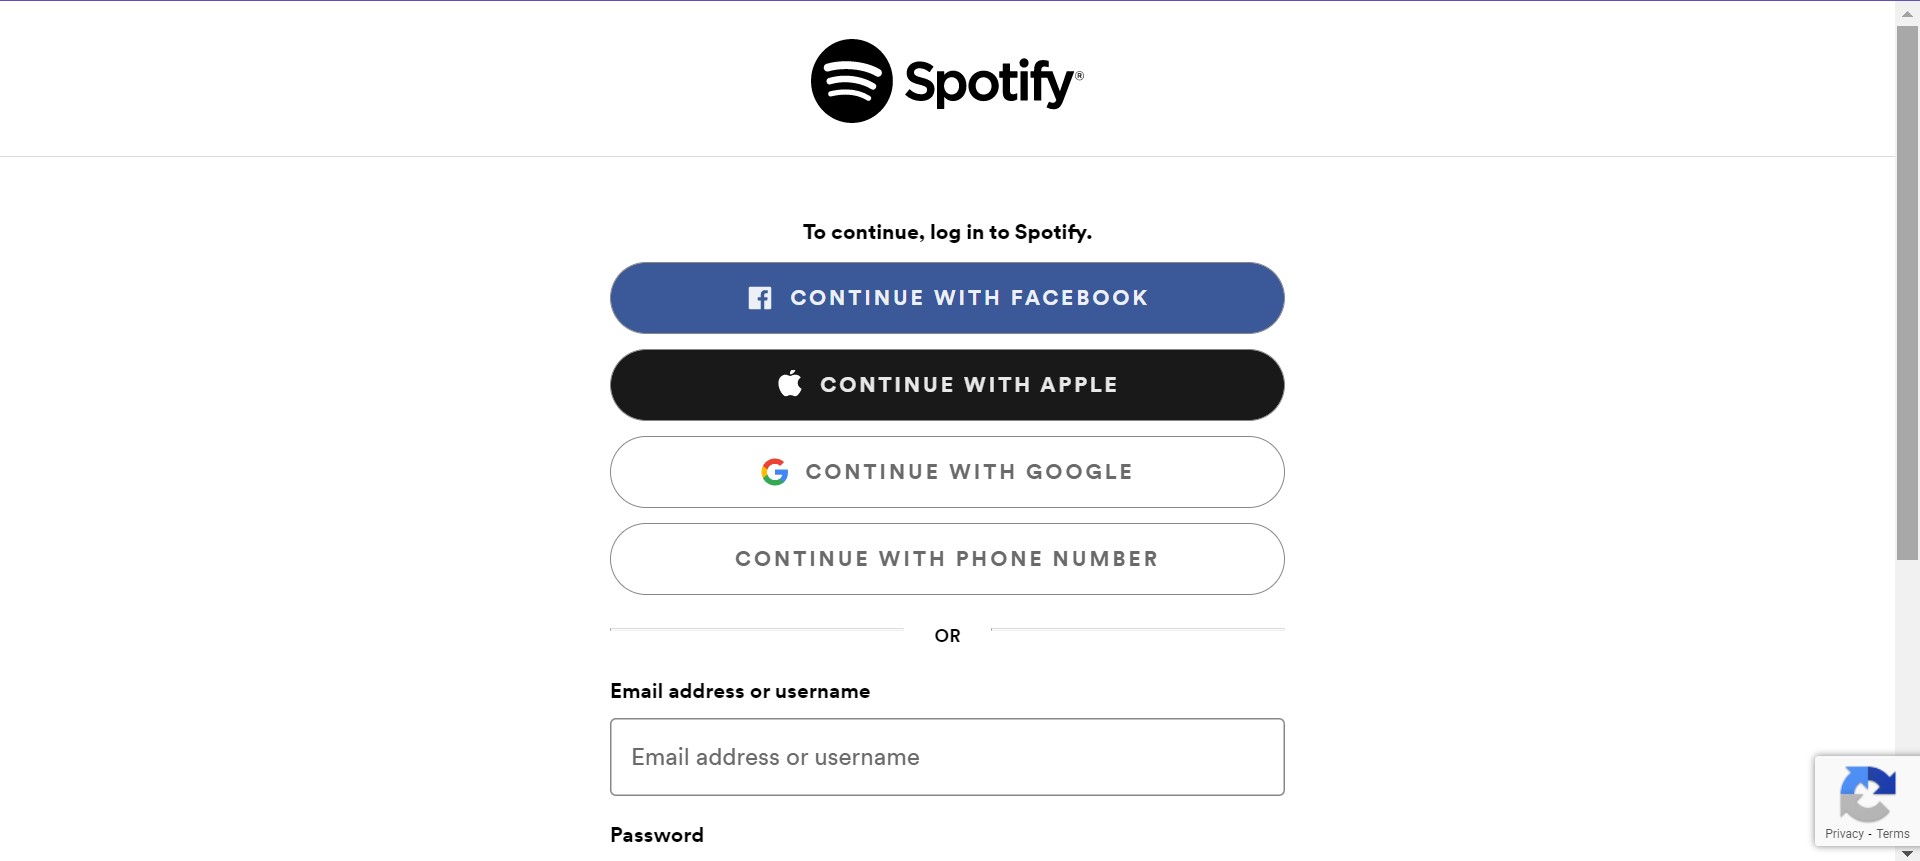Click the Spotify wordmark next to the logo
This screenshot has width=1920, height=861.
[993, 82]
